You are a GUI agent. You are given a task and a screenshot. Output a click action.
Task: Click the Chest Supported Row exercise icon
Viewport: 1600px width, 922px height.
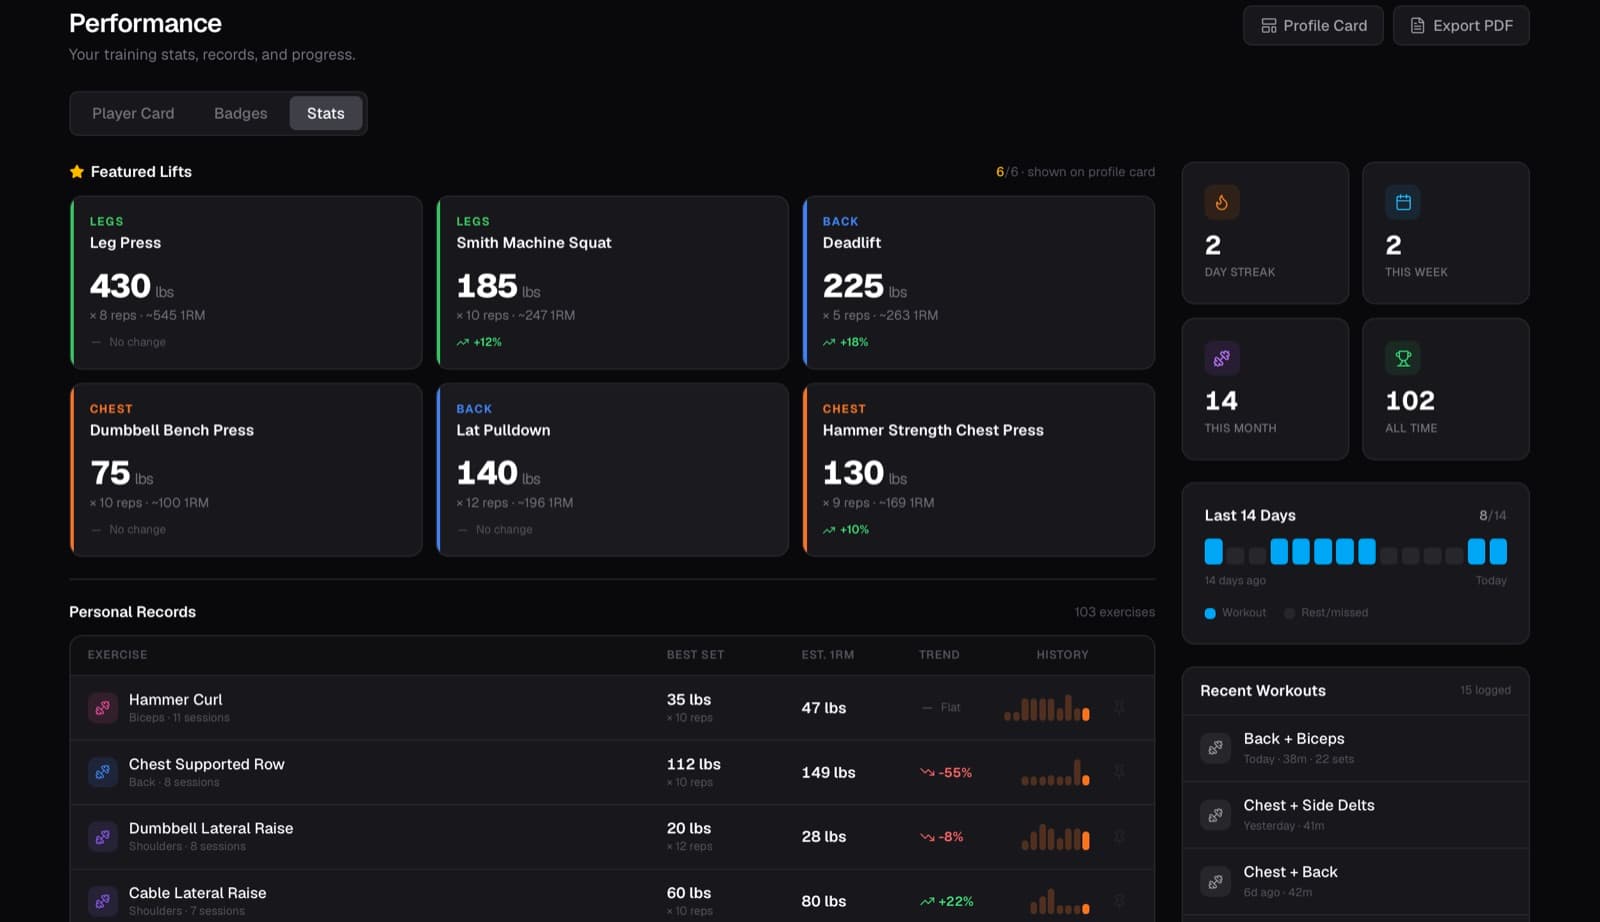pyautogui.click(x=103, y=772)
